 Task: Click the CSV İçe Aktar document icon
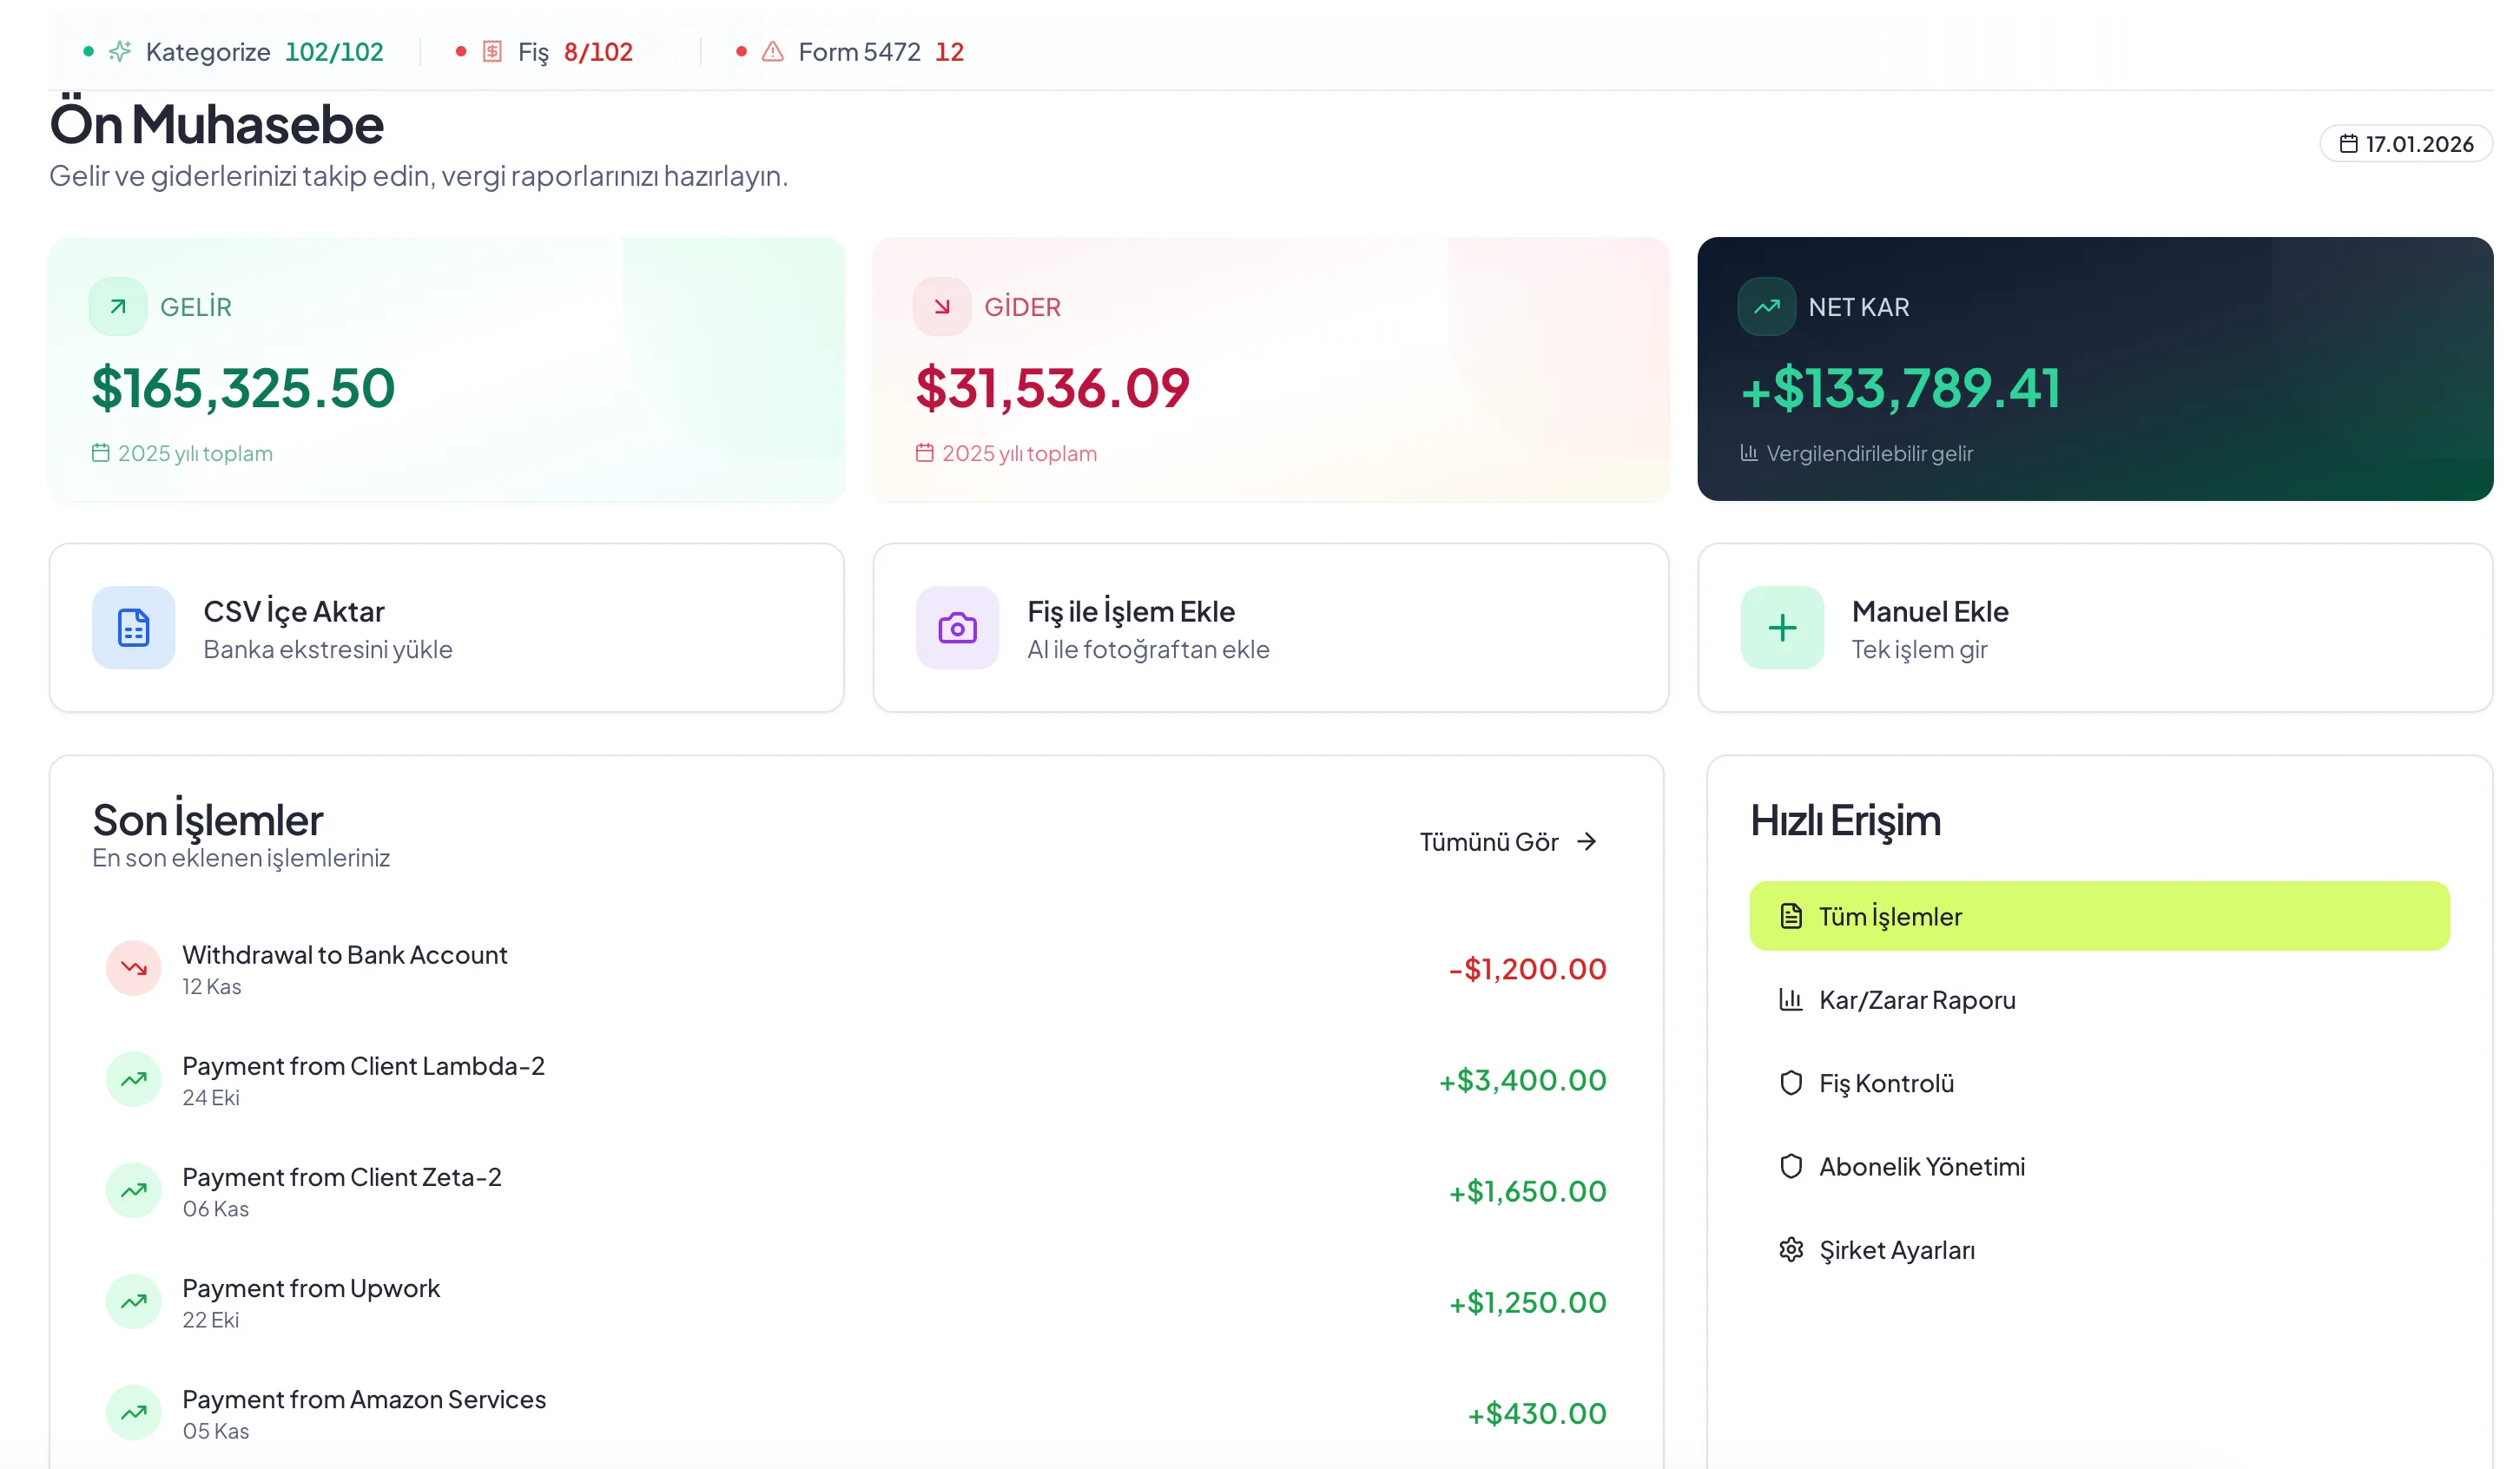tap(133, 628)
